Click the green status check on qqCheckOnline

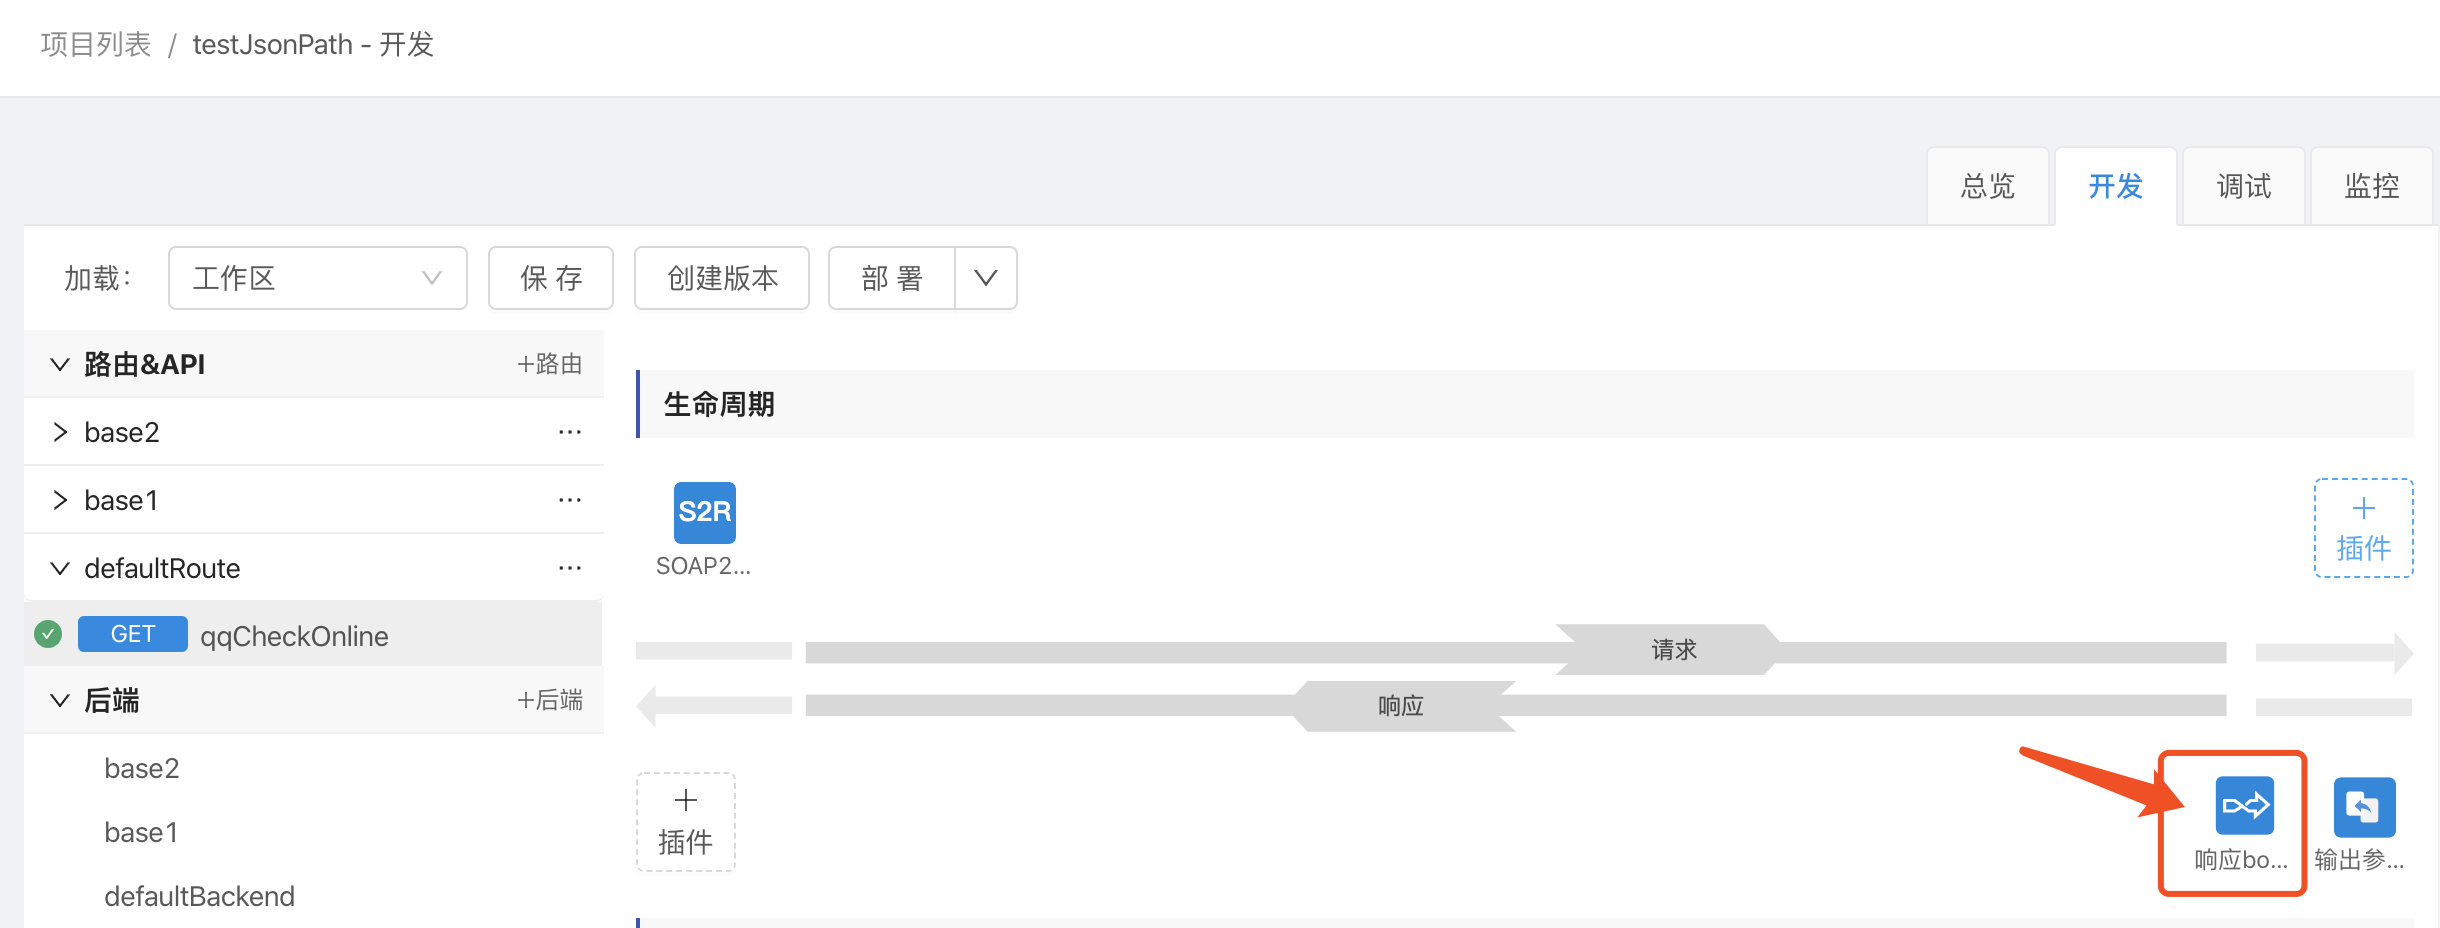point(48,634)
